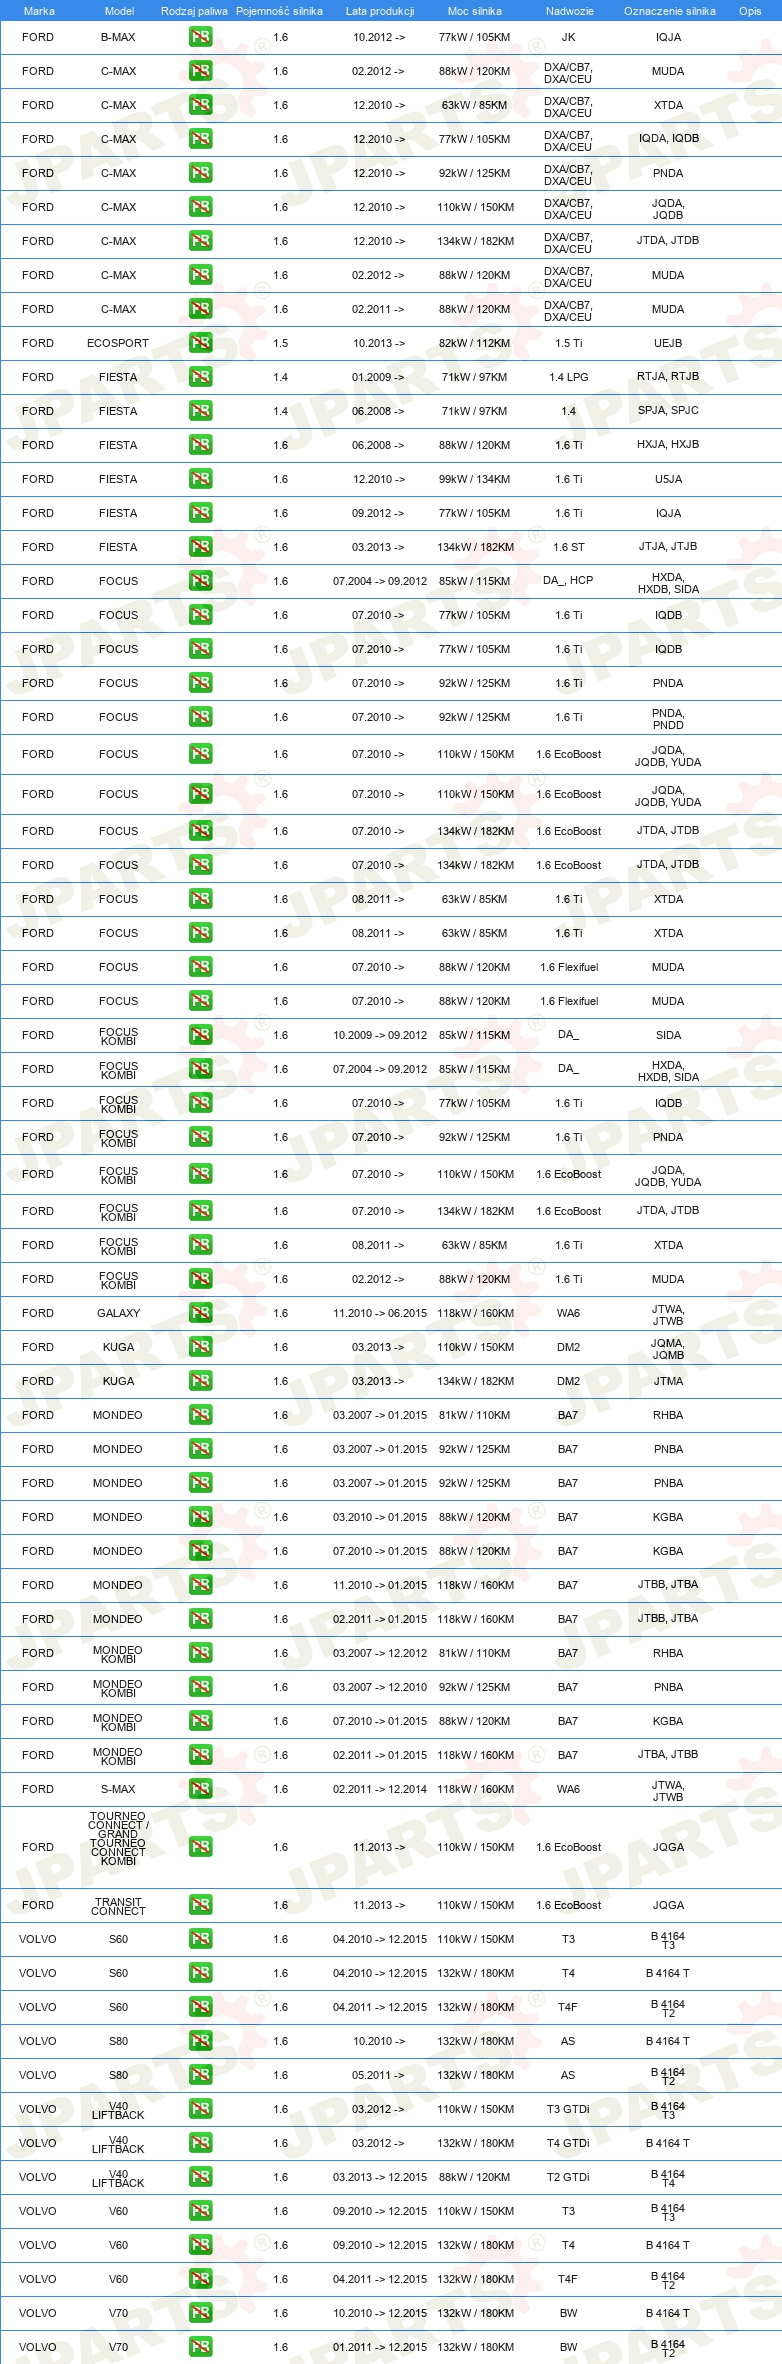Click the fuel icon in the V40 T3 GTDi row

201,2109
